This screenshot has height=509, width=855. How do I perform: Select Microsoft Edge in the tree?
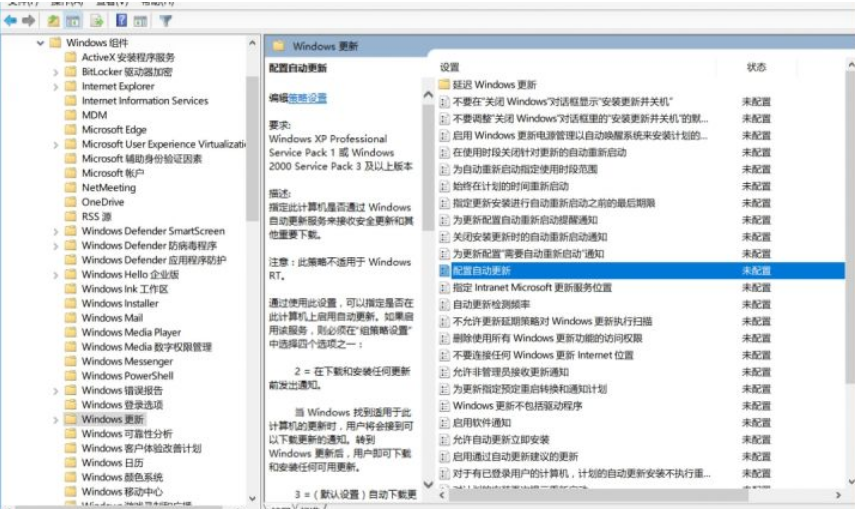coord(114,130)
